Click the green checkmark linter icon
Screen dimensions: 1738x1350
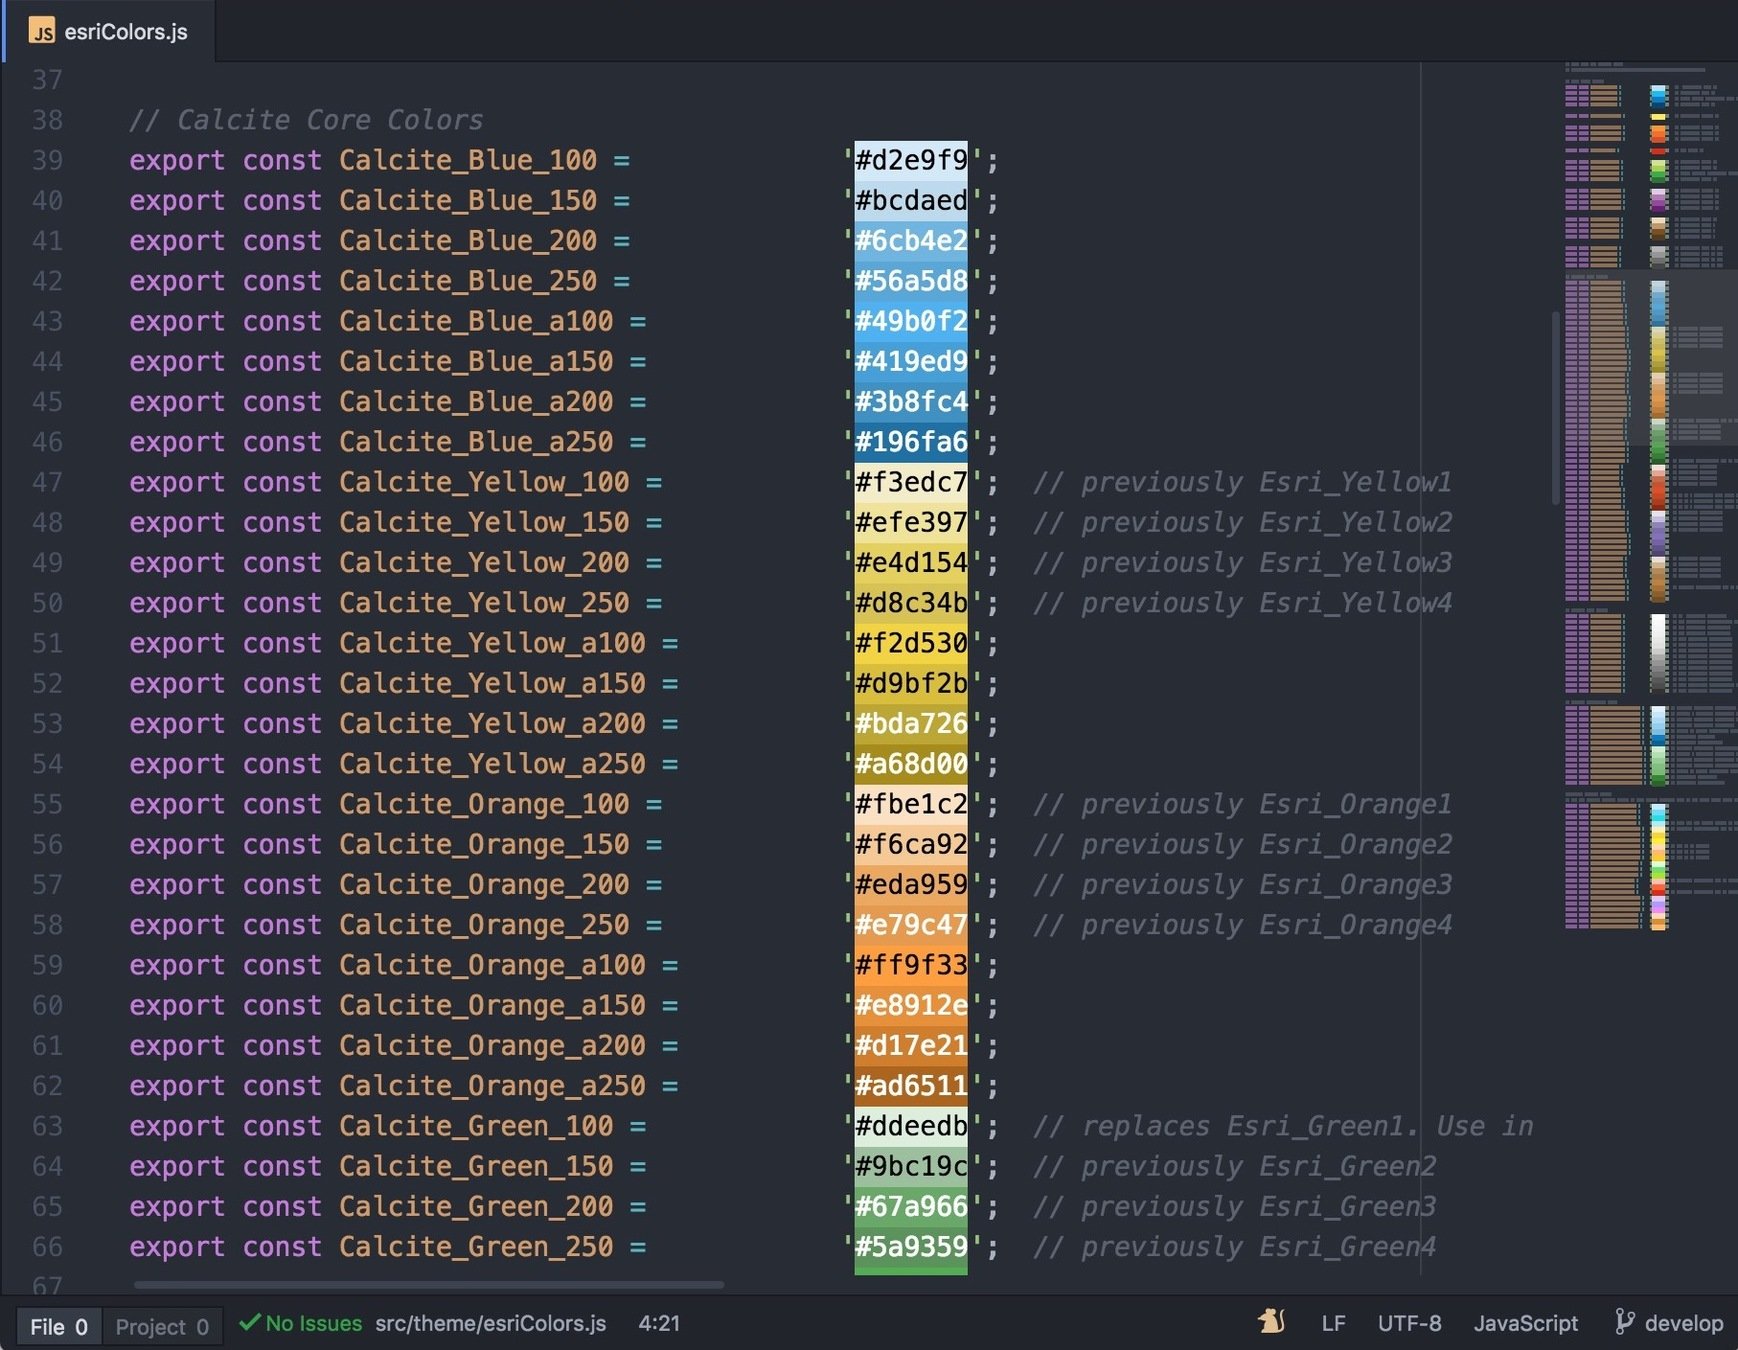(x=249, y=1322)
